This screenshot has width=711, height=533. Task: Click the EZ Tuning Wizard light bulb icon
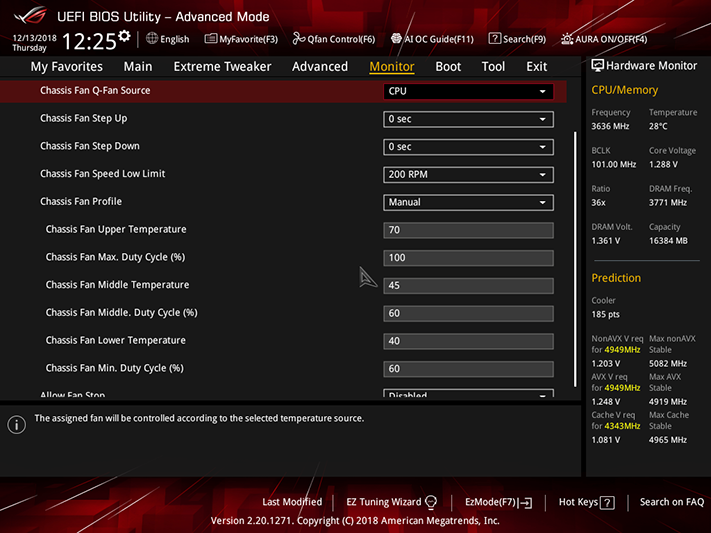(x=431, y=502)
